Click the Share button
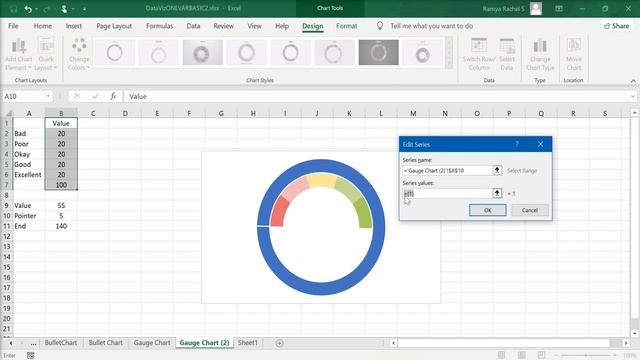Screen dimensions: 640x360 click(616, 26)
